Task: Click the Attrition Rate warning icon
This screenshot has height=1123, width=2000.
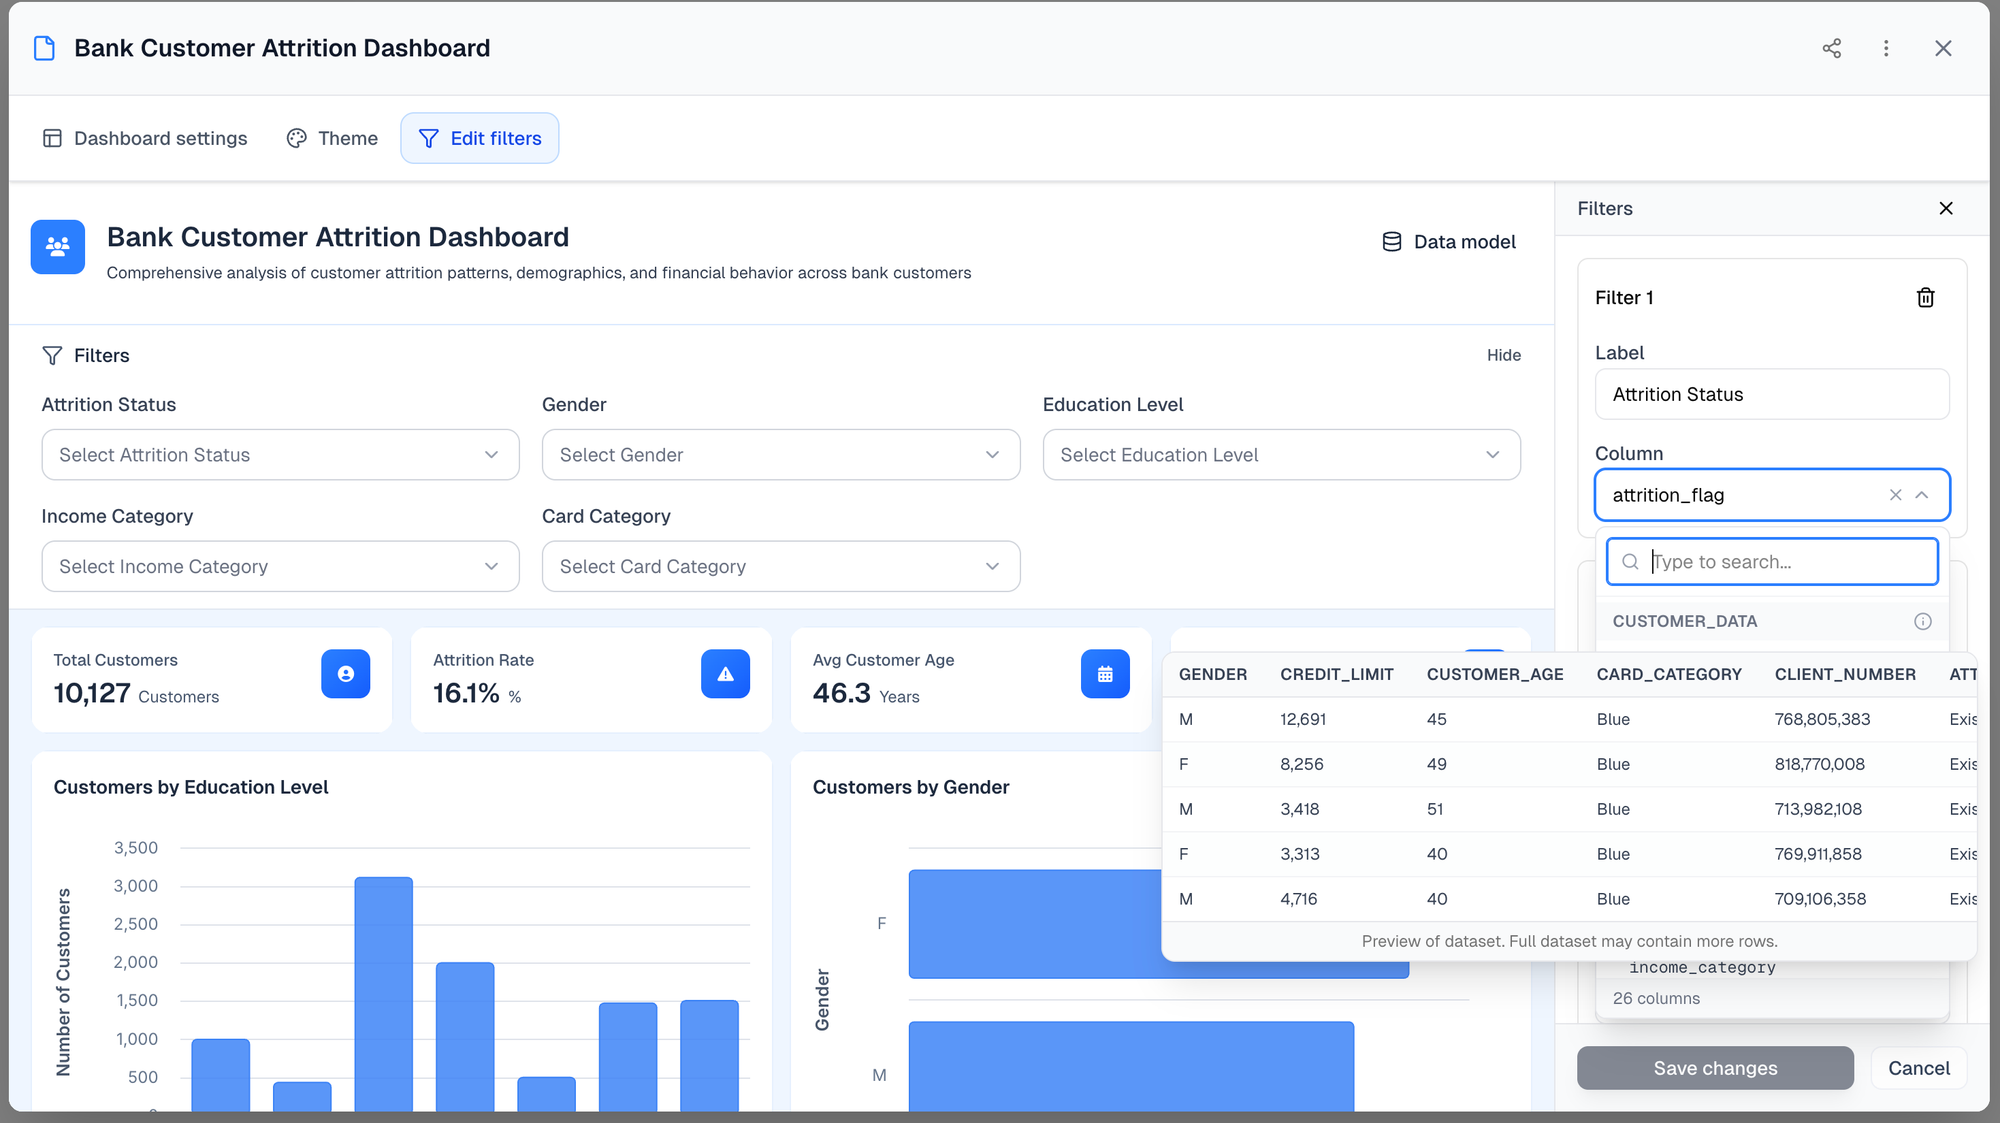Action: [725, 674]
